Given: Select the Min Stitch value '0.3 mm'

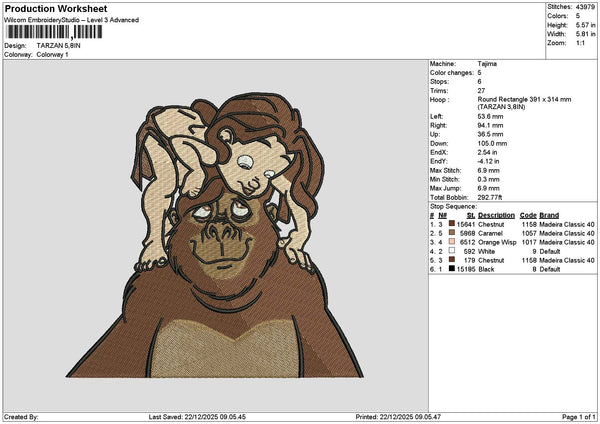Looking at the screenshot, I should 488,179.
